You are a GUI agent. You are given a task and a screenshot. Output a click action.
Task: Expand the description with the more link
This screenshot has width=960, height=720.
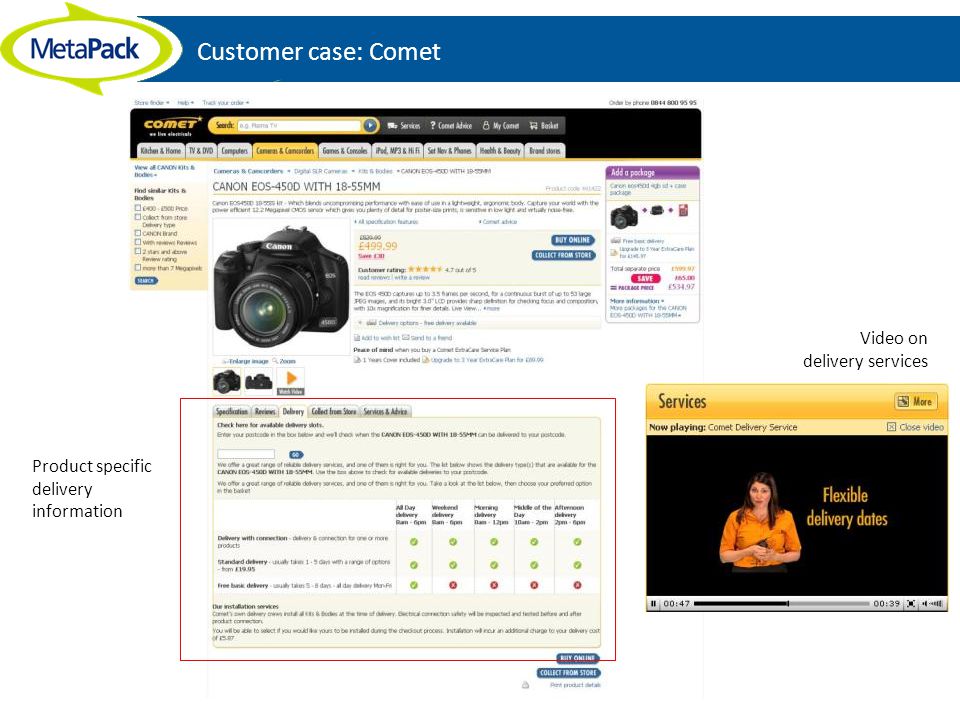[x=492, y=309]
